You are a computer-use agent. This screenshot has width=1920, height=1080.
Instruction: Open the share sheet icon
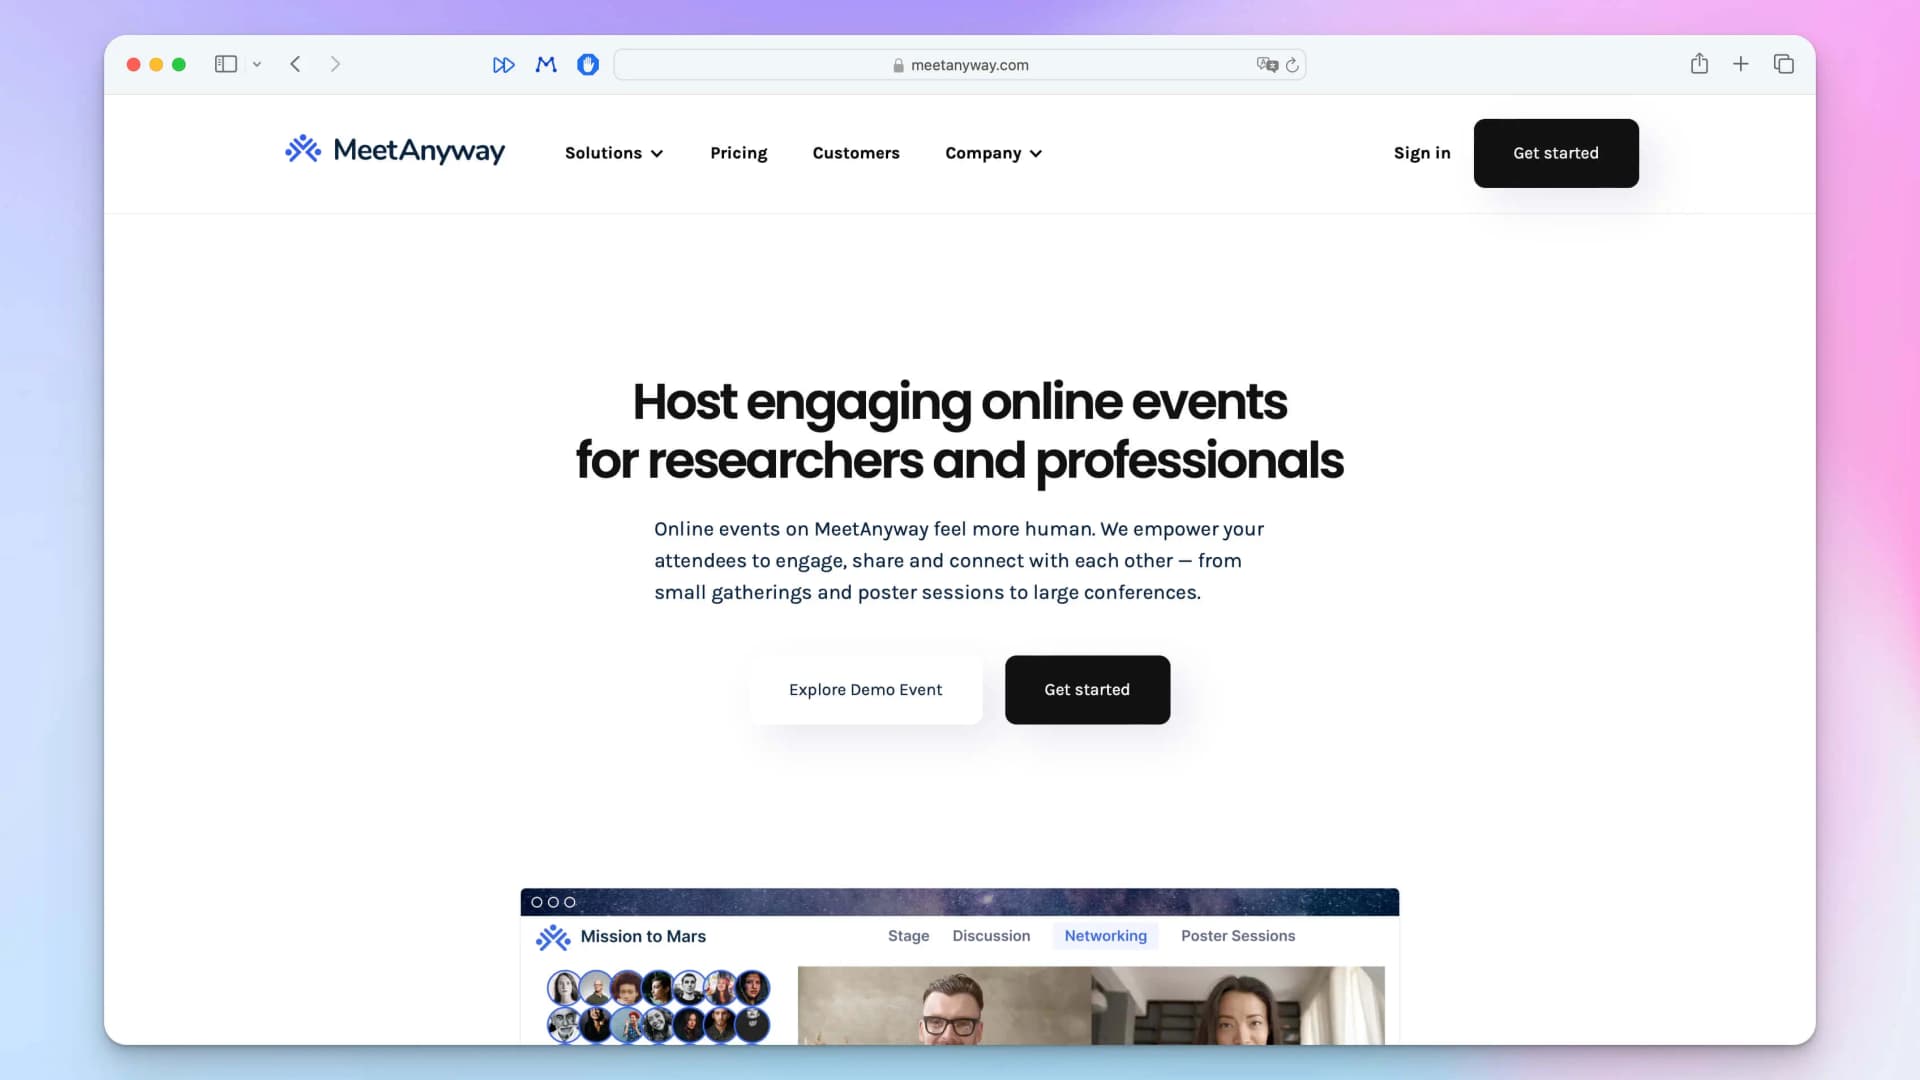click(x=1698, y=63)
